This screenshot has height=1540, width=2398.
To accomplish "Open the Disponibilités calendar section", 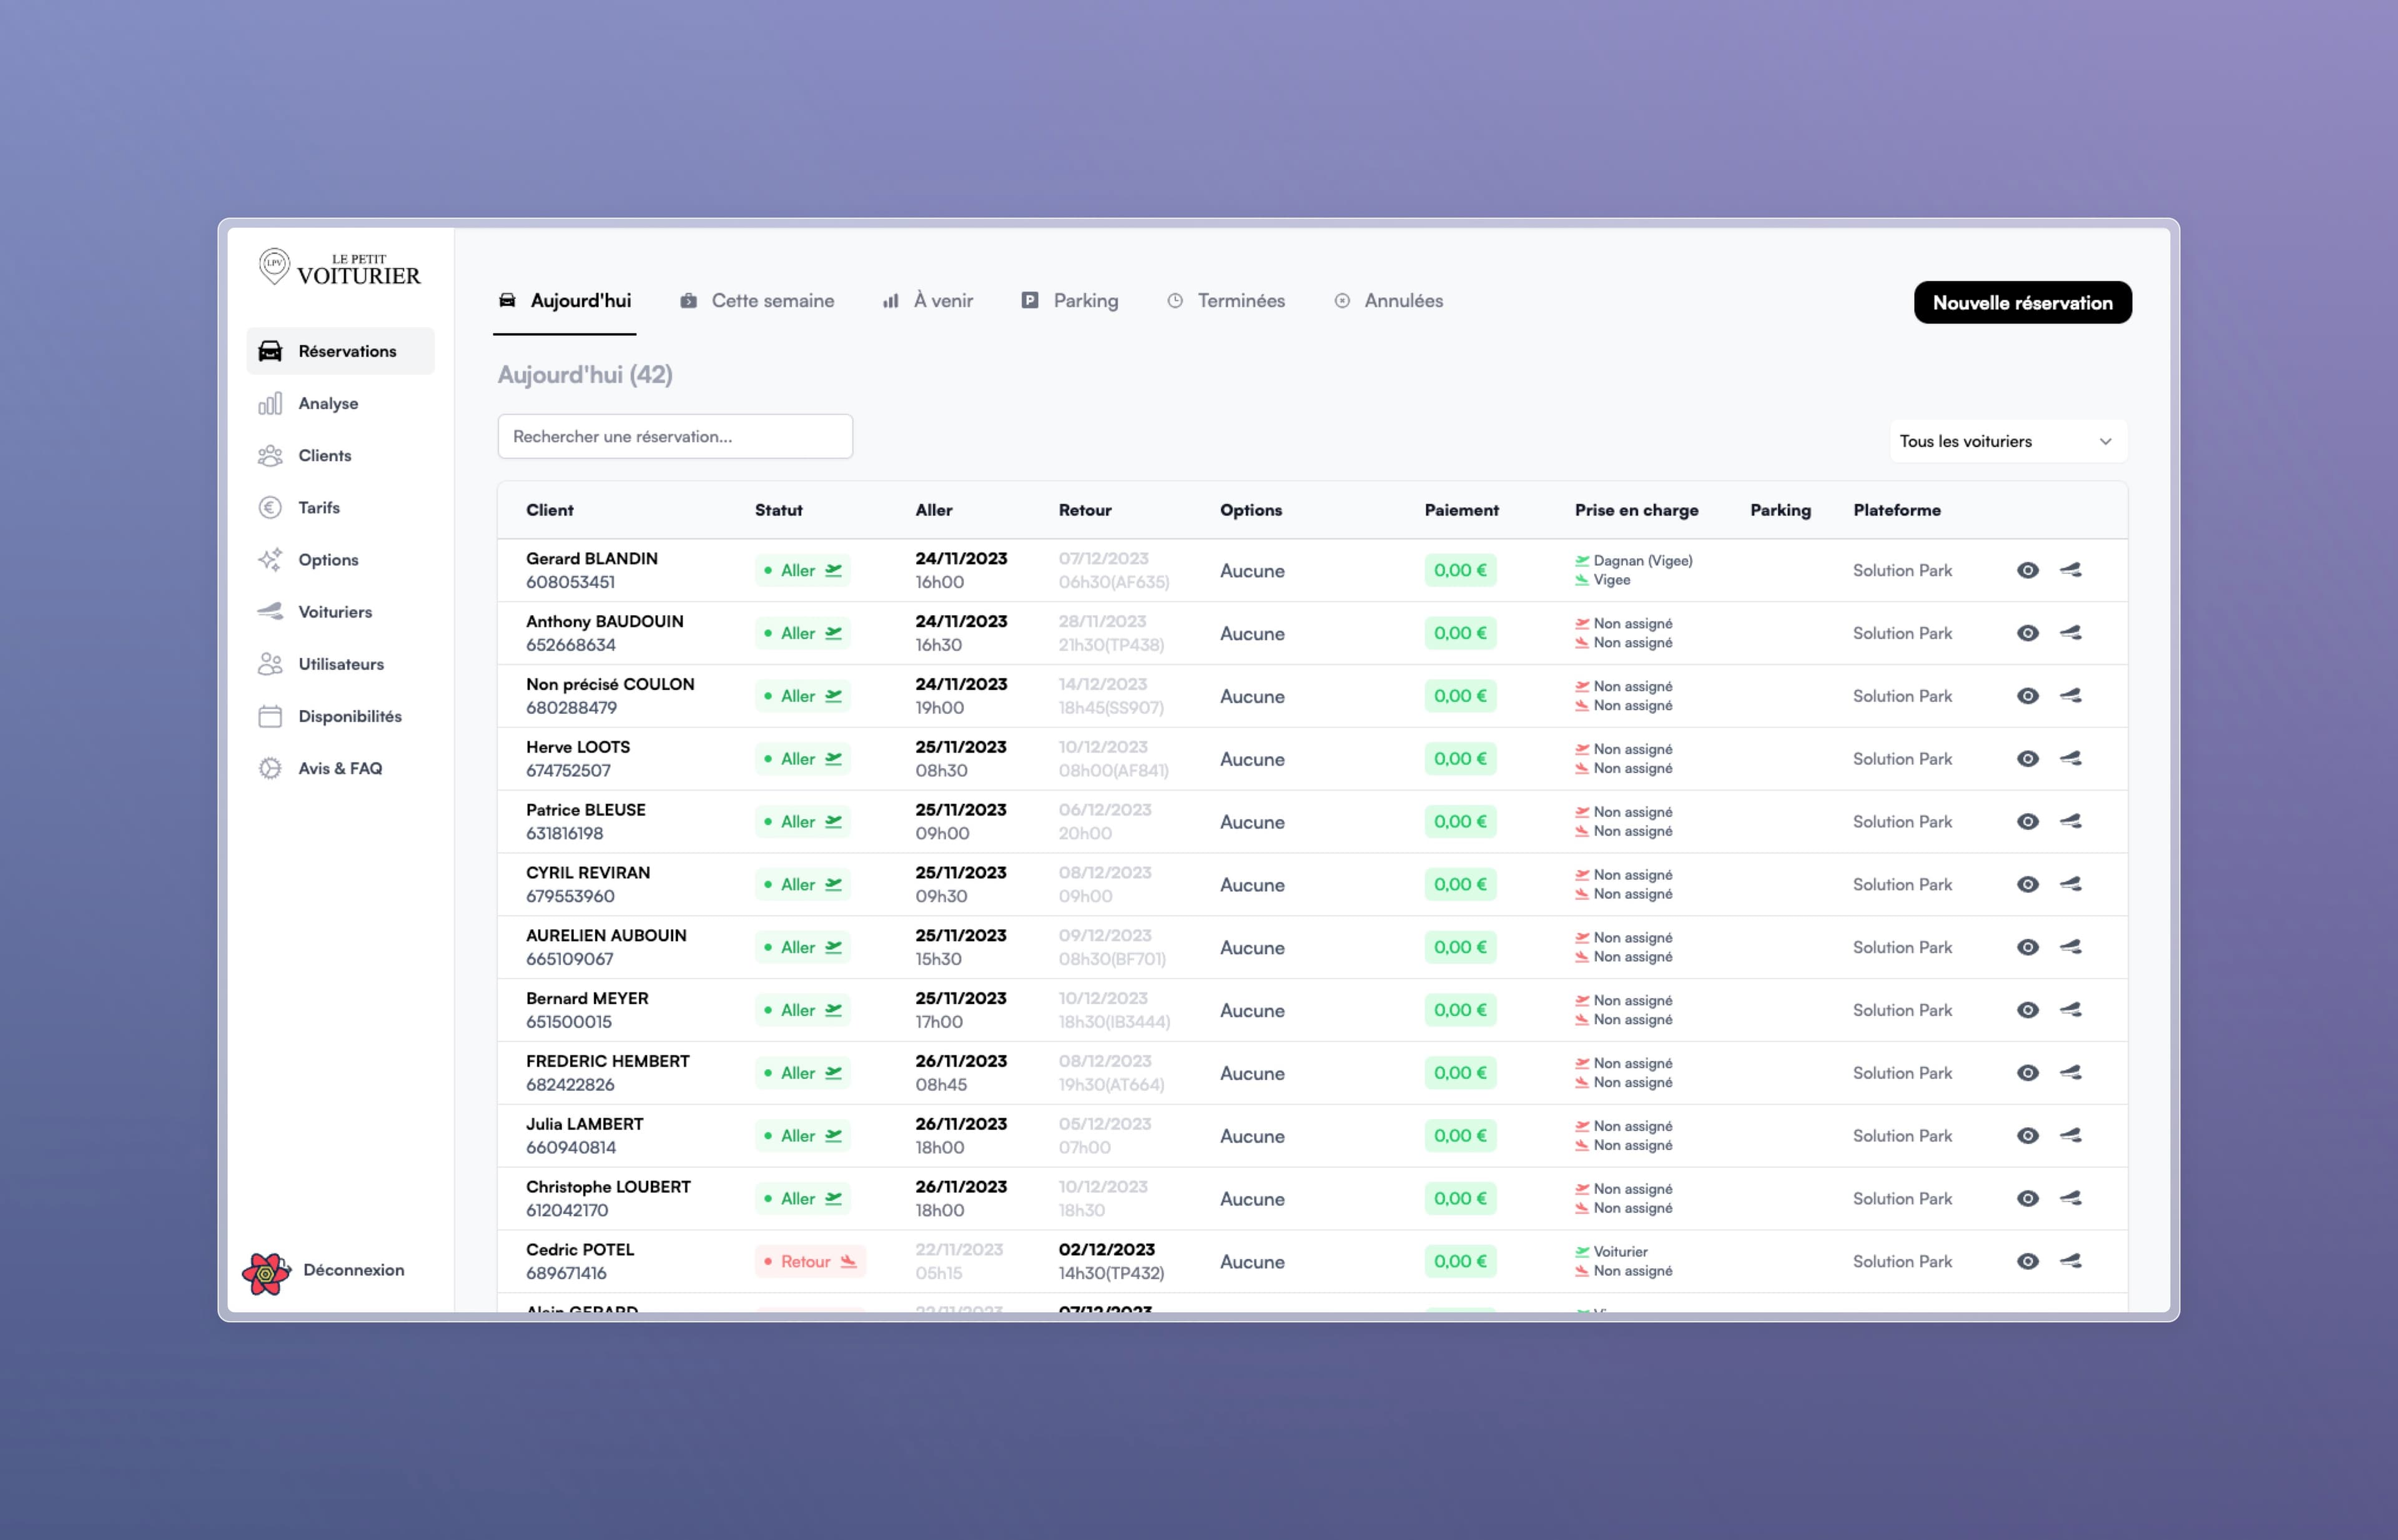I will tap(349, 716).
